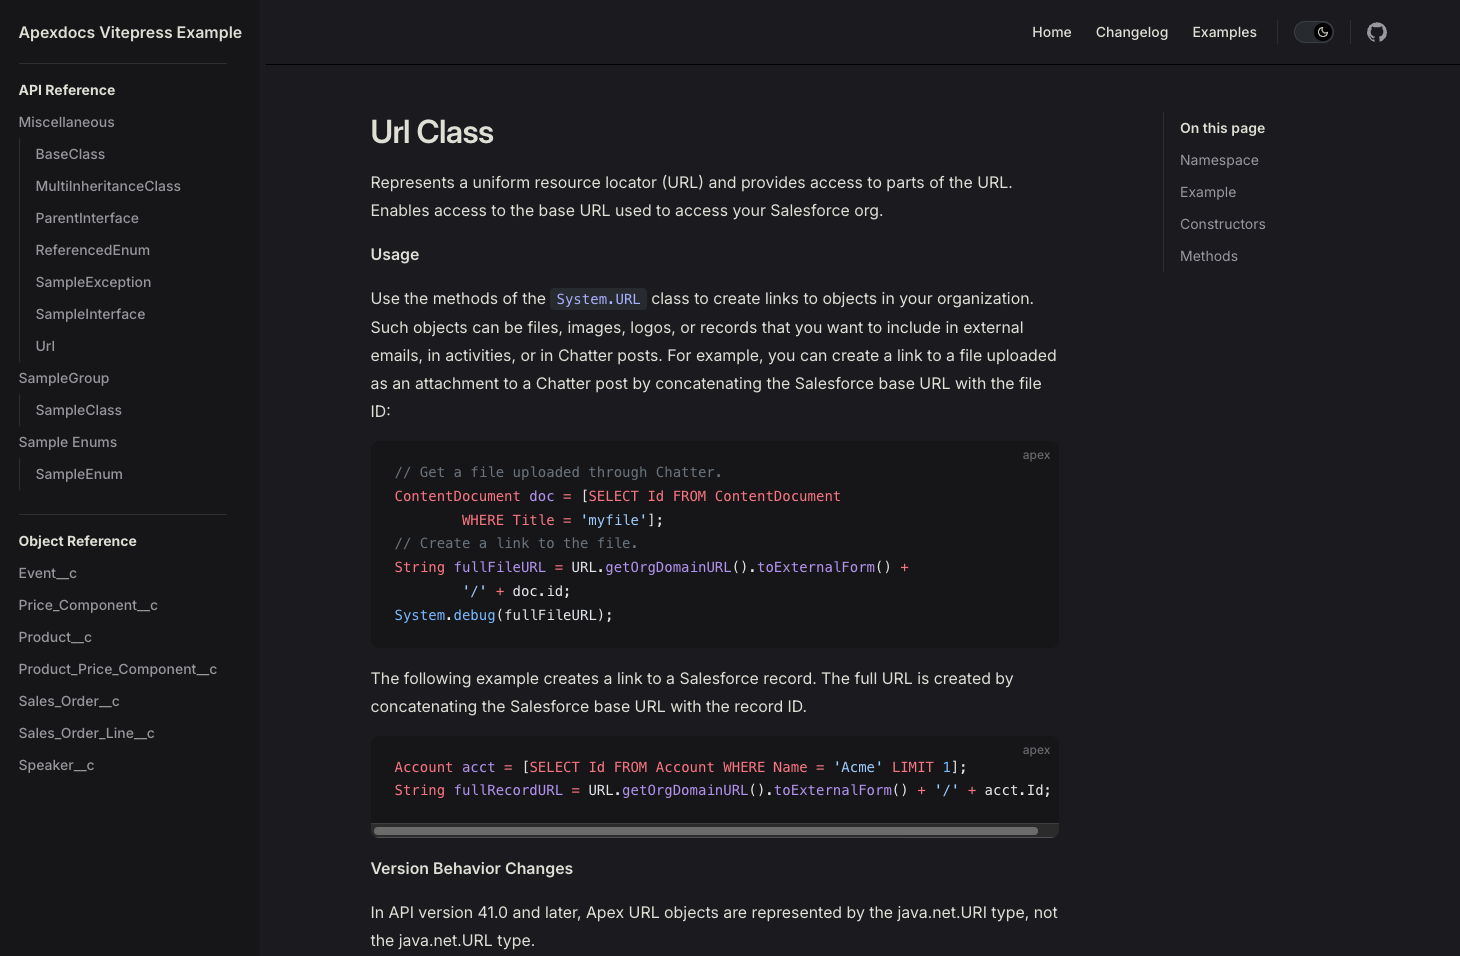Select the Url sidebar item
Viewport: 1460px width, 956px height.
coord(45,346)
